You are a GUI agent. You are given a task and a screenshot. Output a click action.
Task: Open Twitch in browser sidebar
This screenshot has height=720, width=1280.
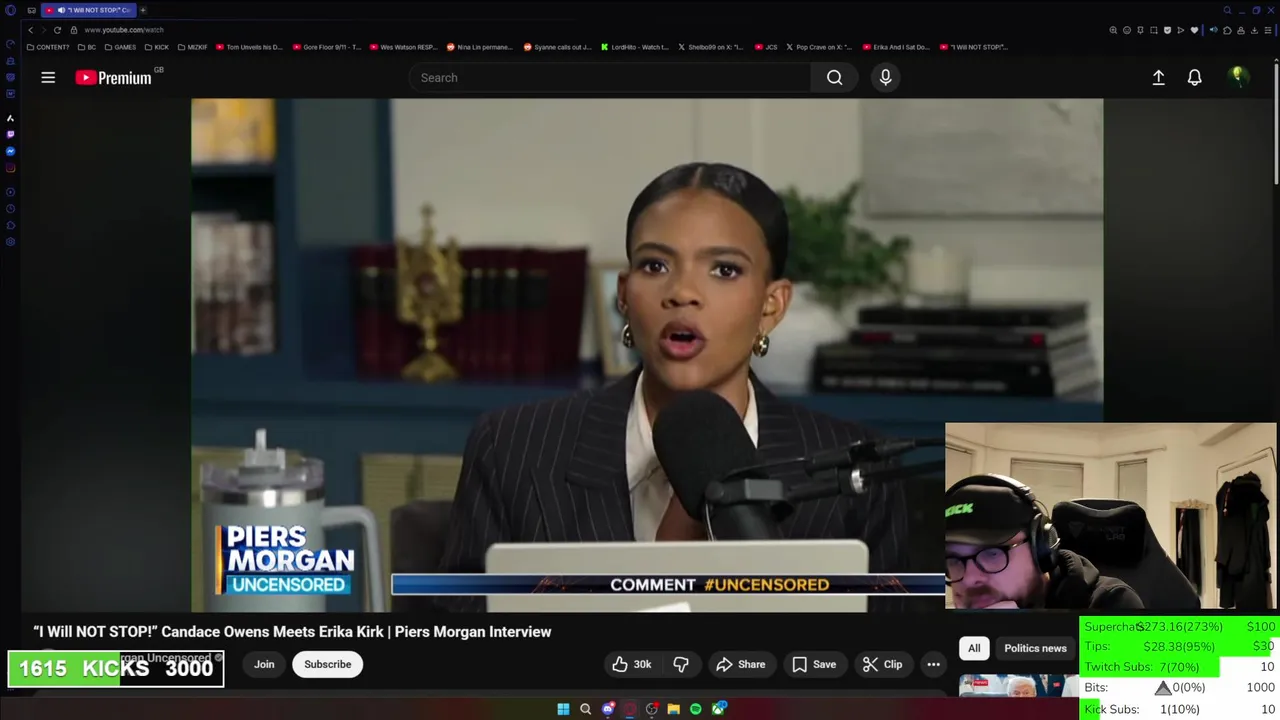(x=10, y=134)
